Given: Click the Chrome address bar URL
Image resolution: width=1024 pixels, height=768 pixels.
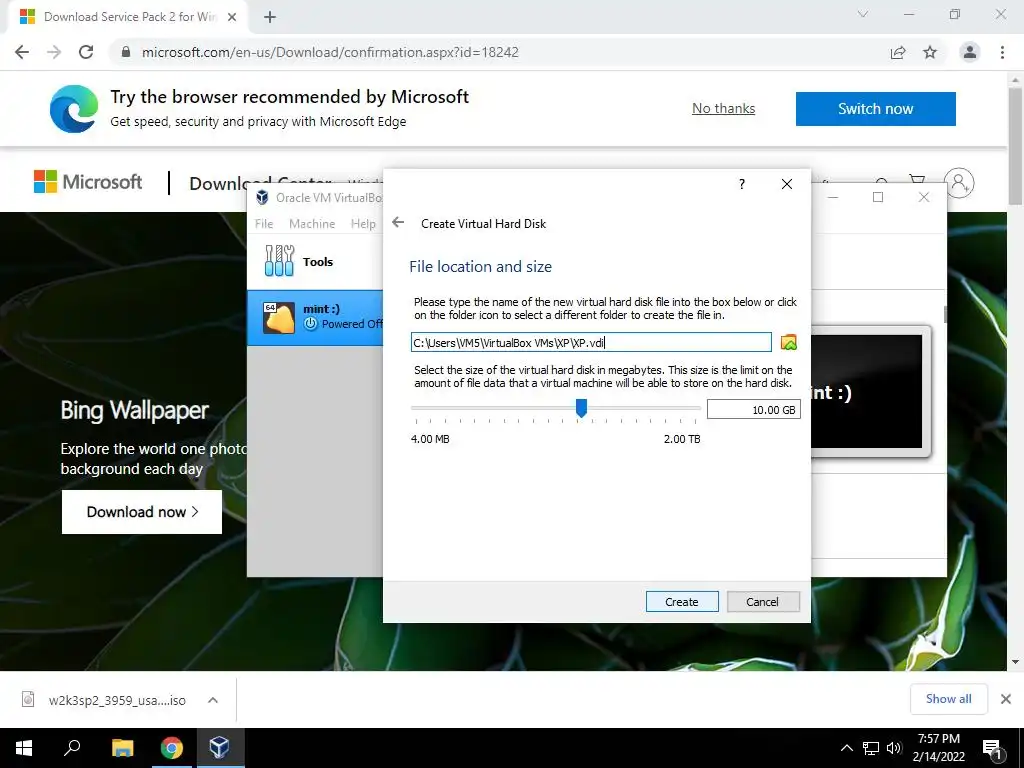Looking at the screenshot, I should click(330, 52).
